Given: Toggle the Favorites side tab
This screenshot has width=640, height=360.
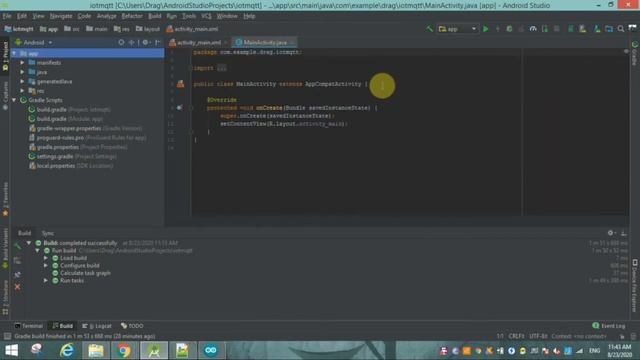Looking at the screenshot, I should click(x=5, y=199).
